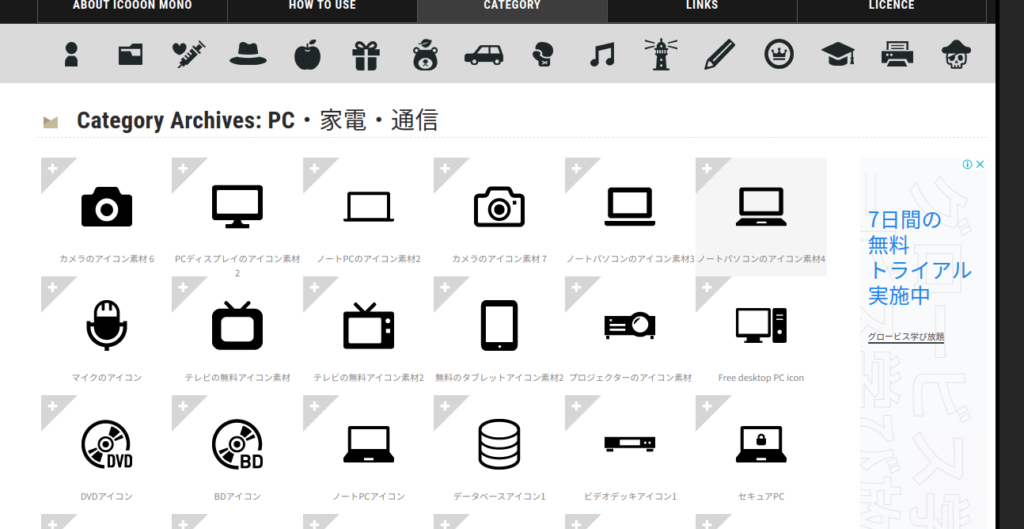This screenshot has width=1024, height=529.
Task: Open the カメラのアイコン素材 7 camera icon
Action: click(x=500, y=206)
